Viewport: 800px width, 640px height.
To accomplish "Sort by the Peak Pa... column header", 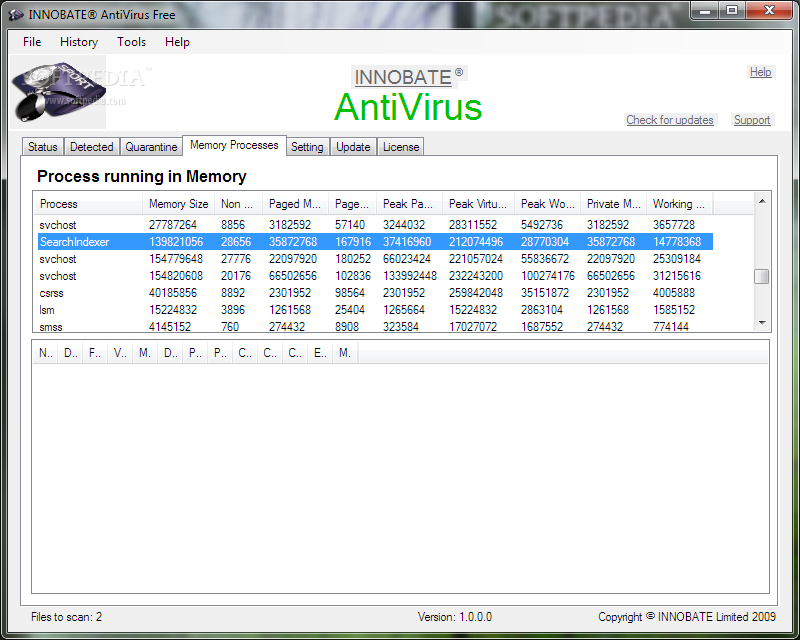I will [x=410, y=204].
